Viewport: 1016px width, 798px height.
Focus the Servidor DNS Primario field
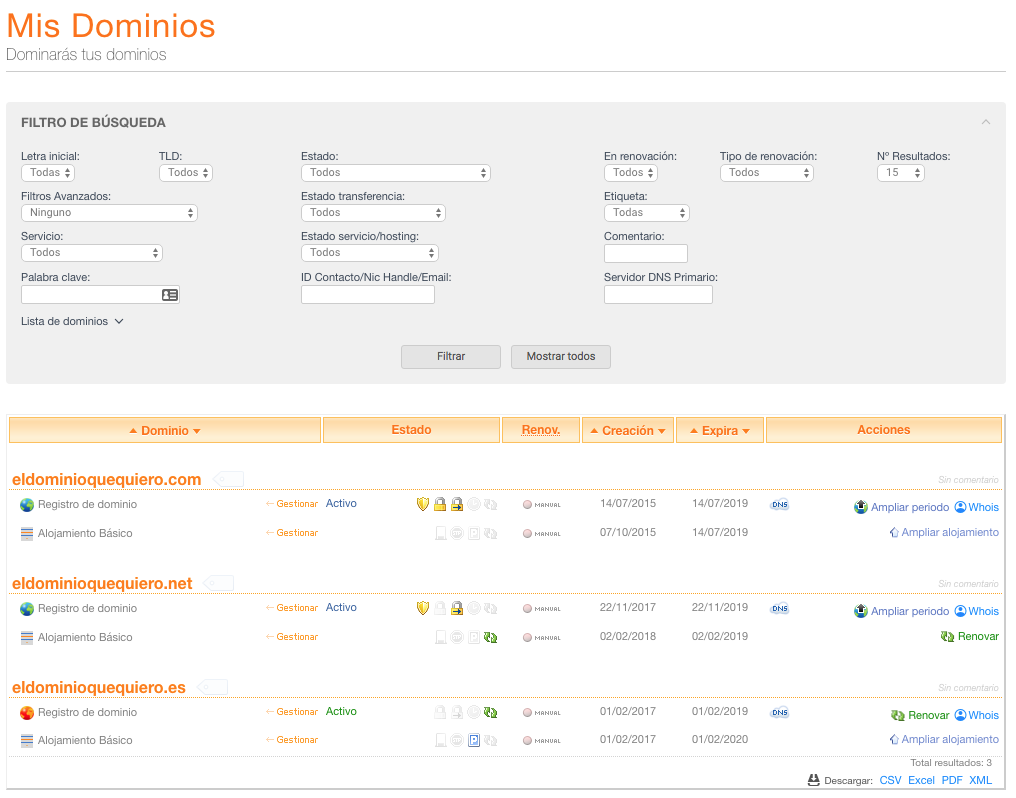click(x=658, y=295)
